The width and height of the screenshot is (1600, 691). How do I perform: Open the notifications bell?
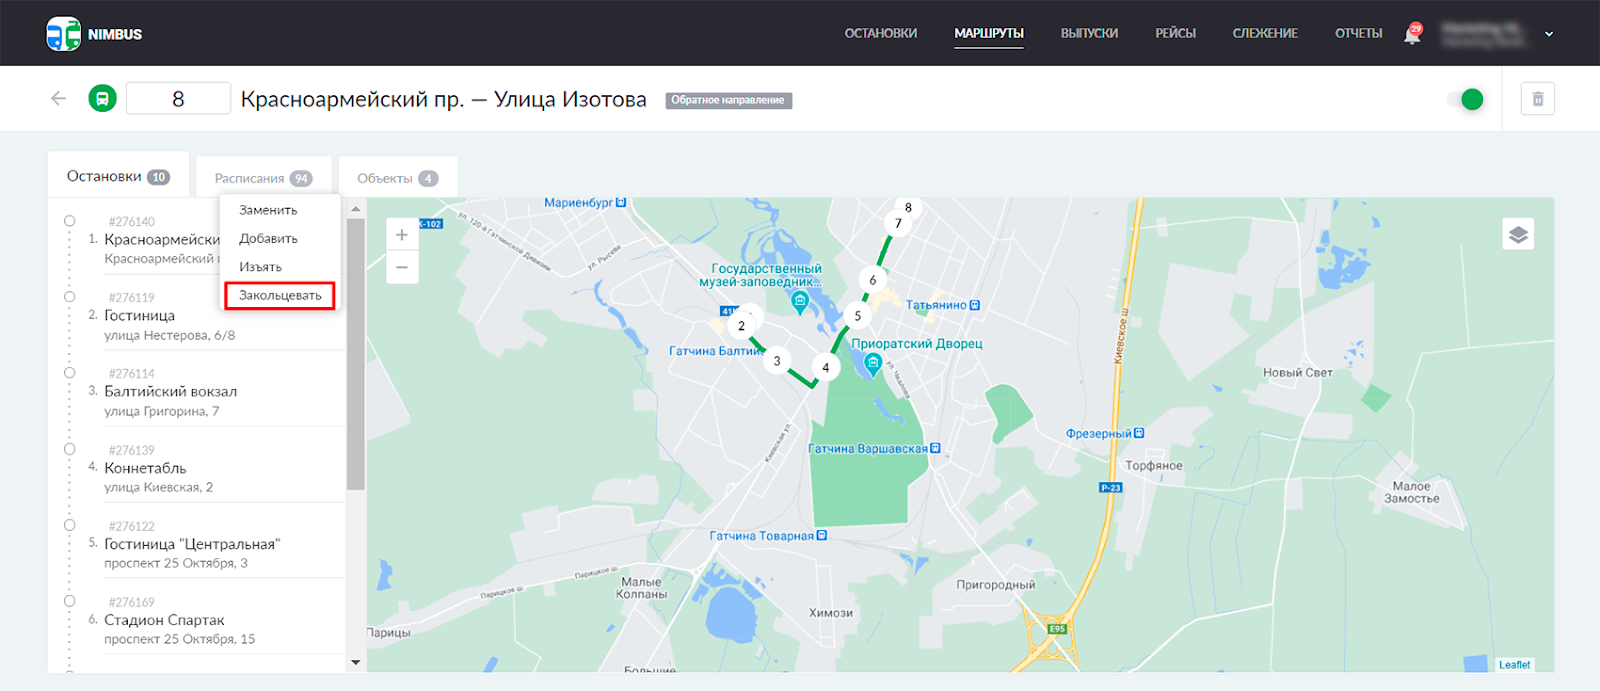[1412, 34]
